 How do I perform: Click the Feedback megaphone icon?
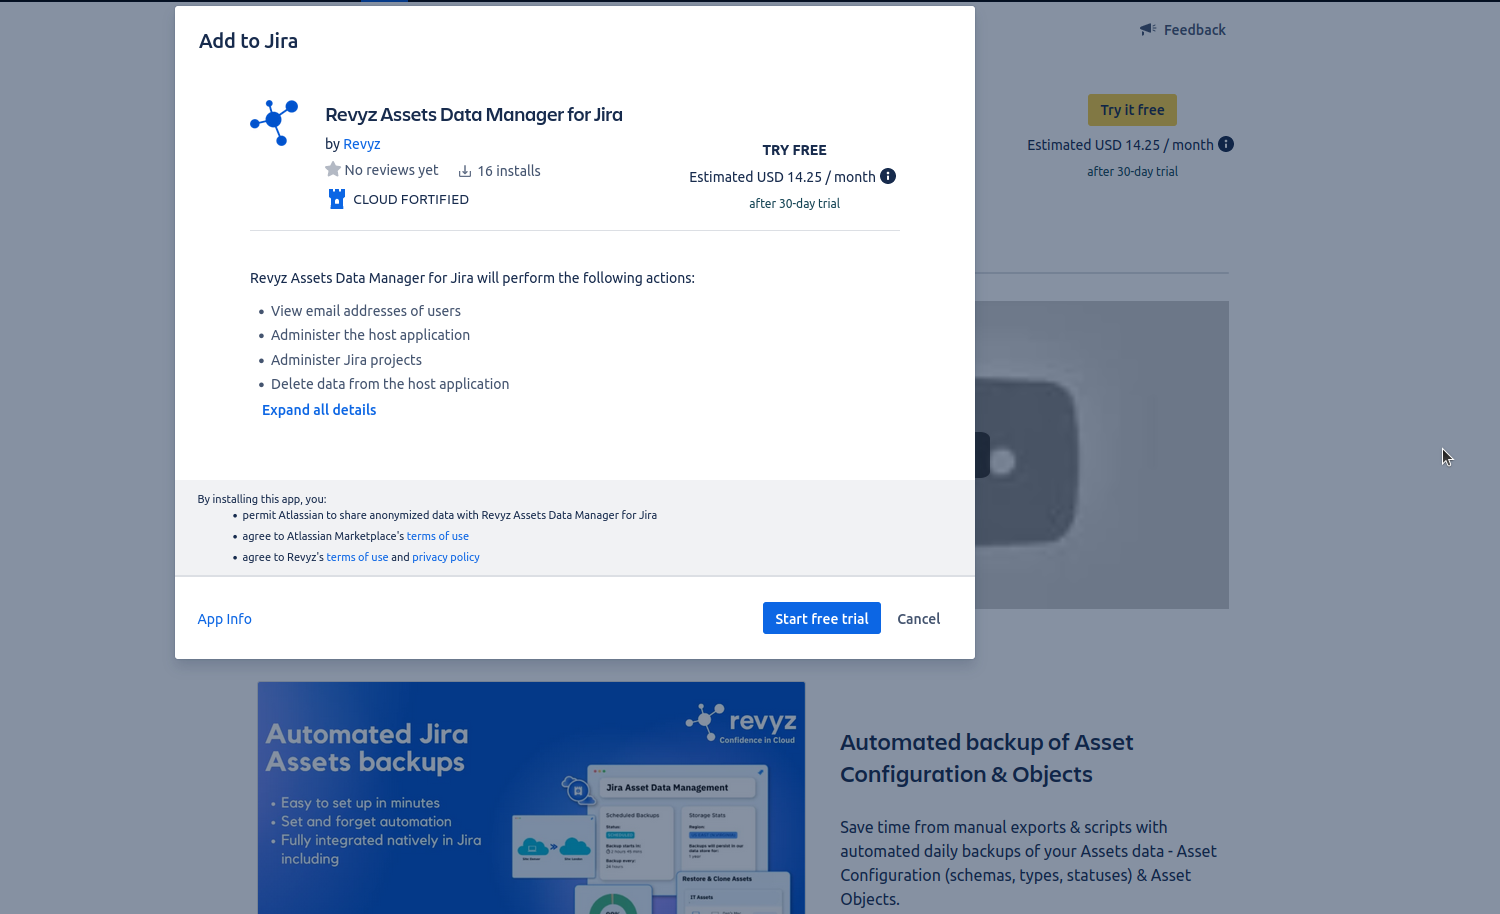[x=1147, y=30]
